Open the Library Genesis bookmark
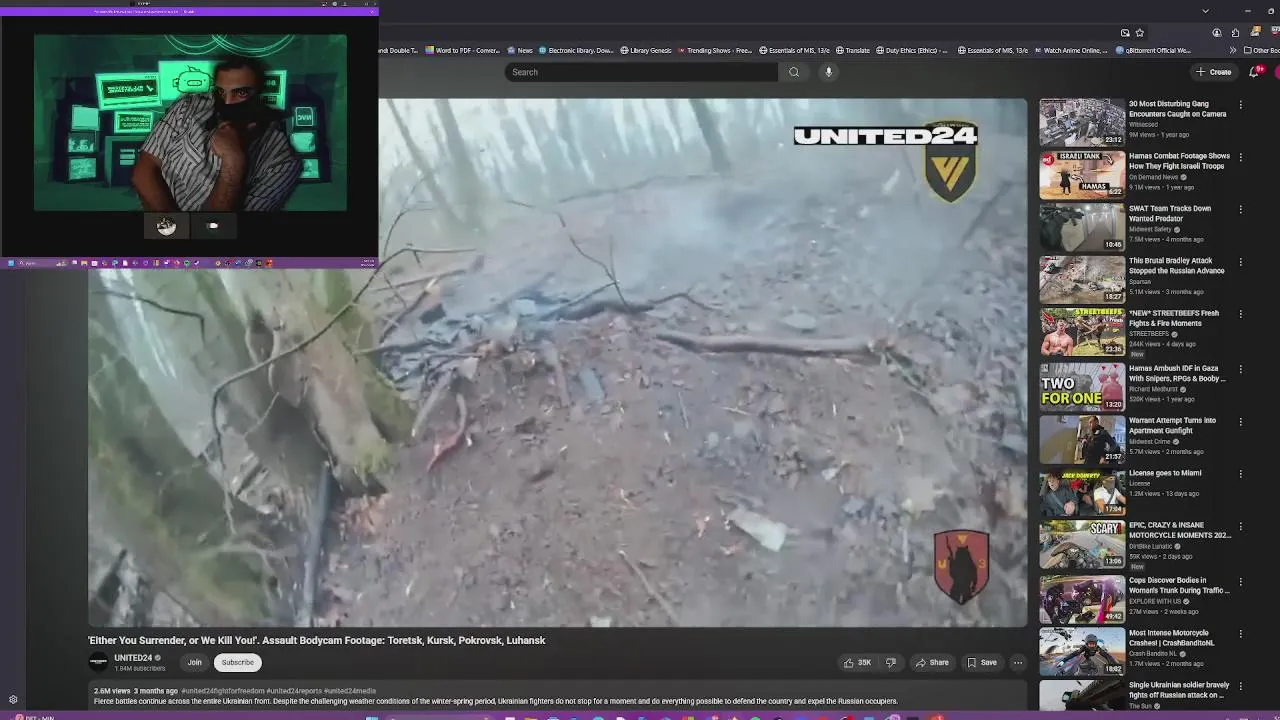 [x=645, y=50]
